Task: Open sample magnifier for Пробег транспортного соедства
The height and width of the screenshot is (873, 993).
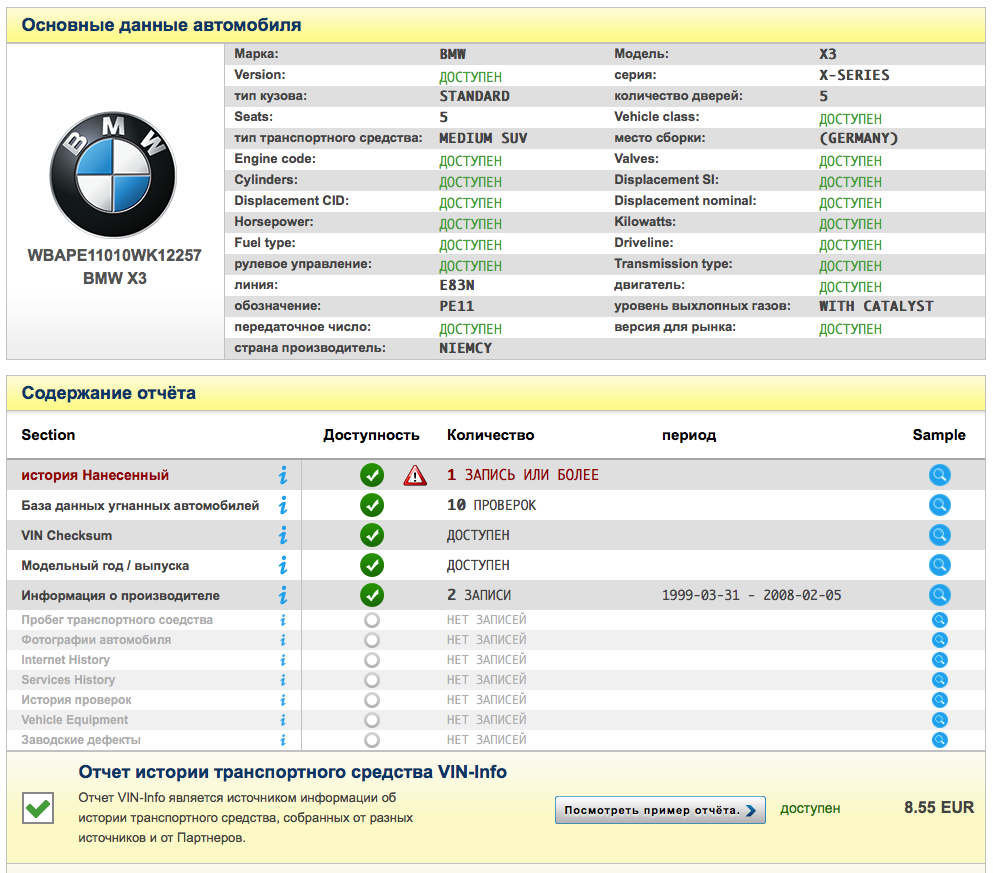Action: click(x=940, y=620)
